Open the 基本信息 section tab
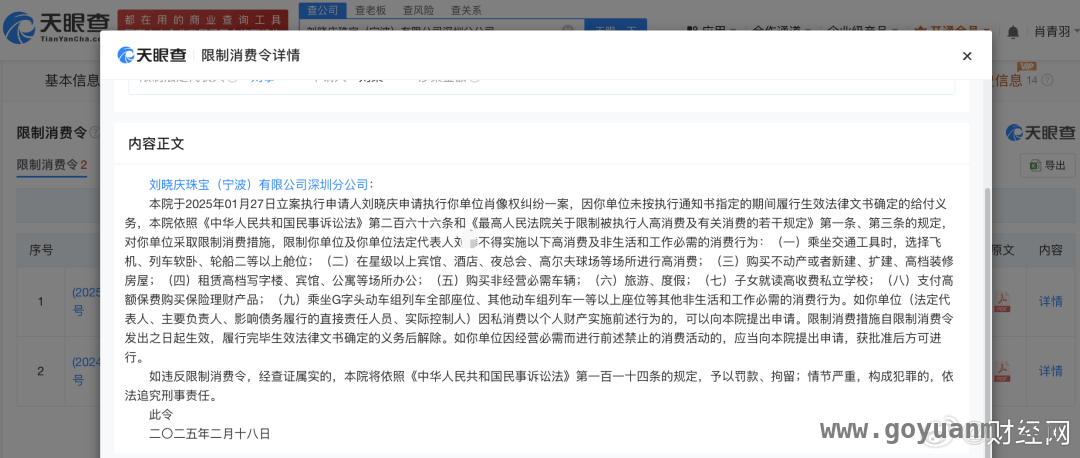Screen dimensions: 1080x458 tap(72, 81)
